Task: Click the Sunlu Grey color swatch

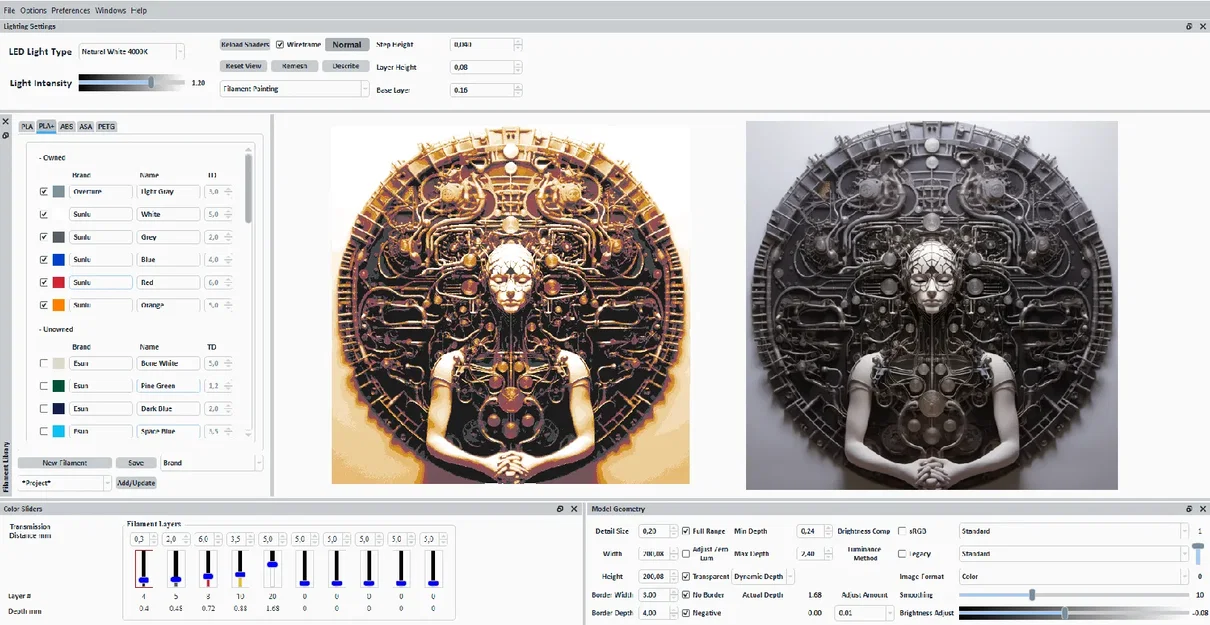Action: coord(59,237)
